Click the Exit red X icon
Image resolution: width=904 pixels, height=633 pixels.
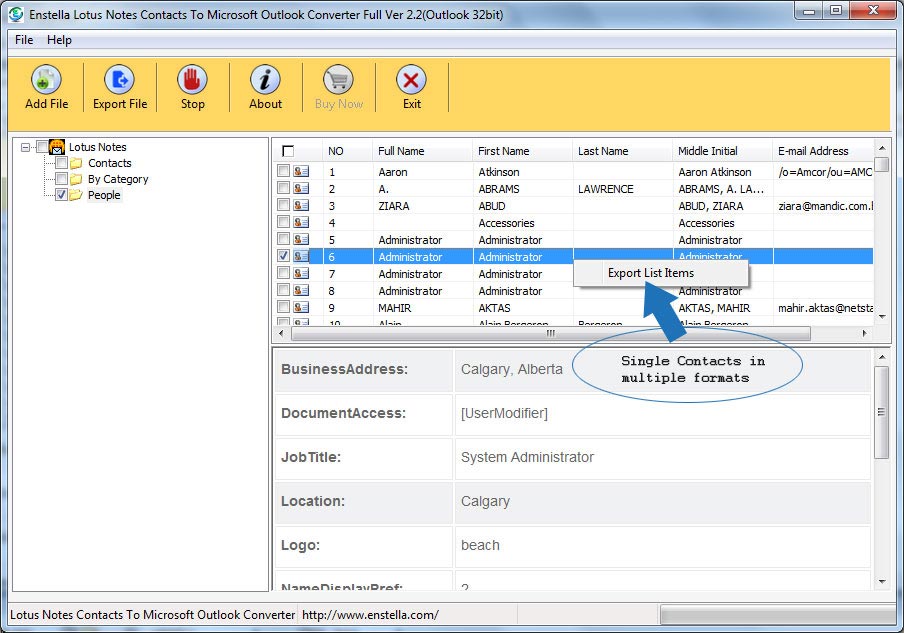point(411,80)
